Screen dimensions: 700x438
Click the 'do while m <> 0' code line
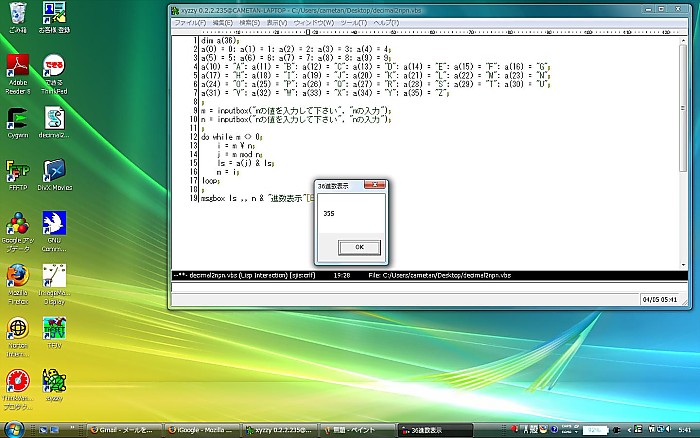click(232, 137)
